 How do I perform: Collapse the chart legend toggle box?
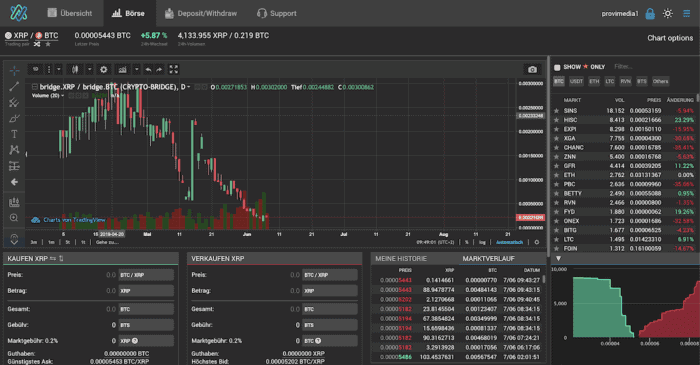[x=34, y=87]
